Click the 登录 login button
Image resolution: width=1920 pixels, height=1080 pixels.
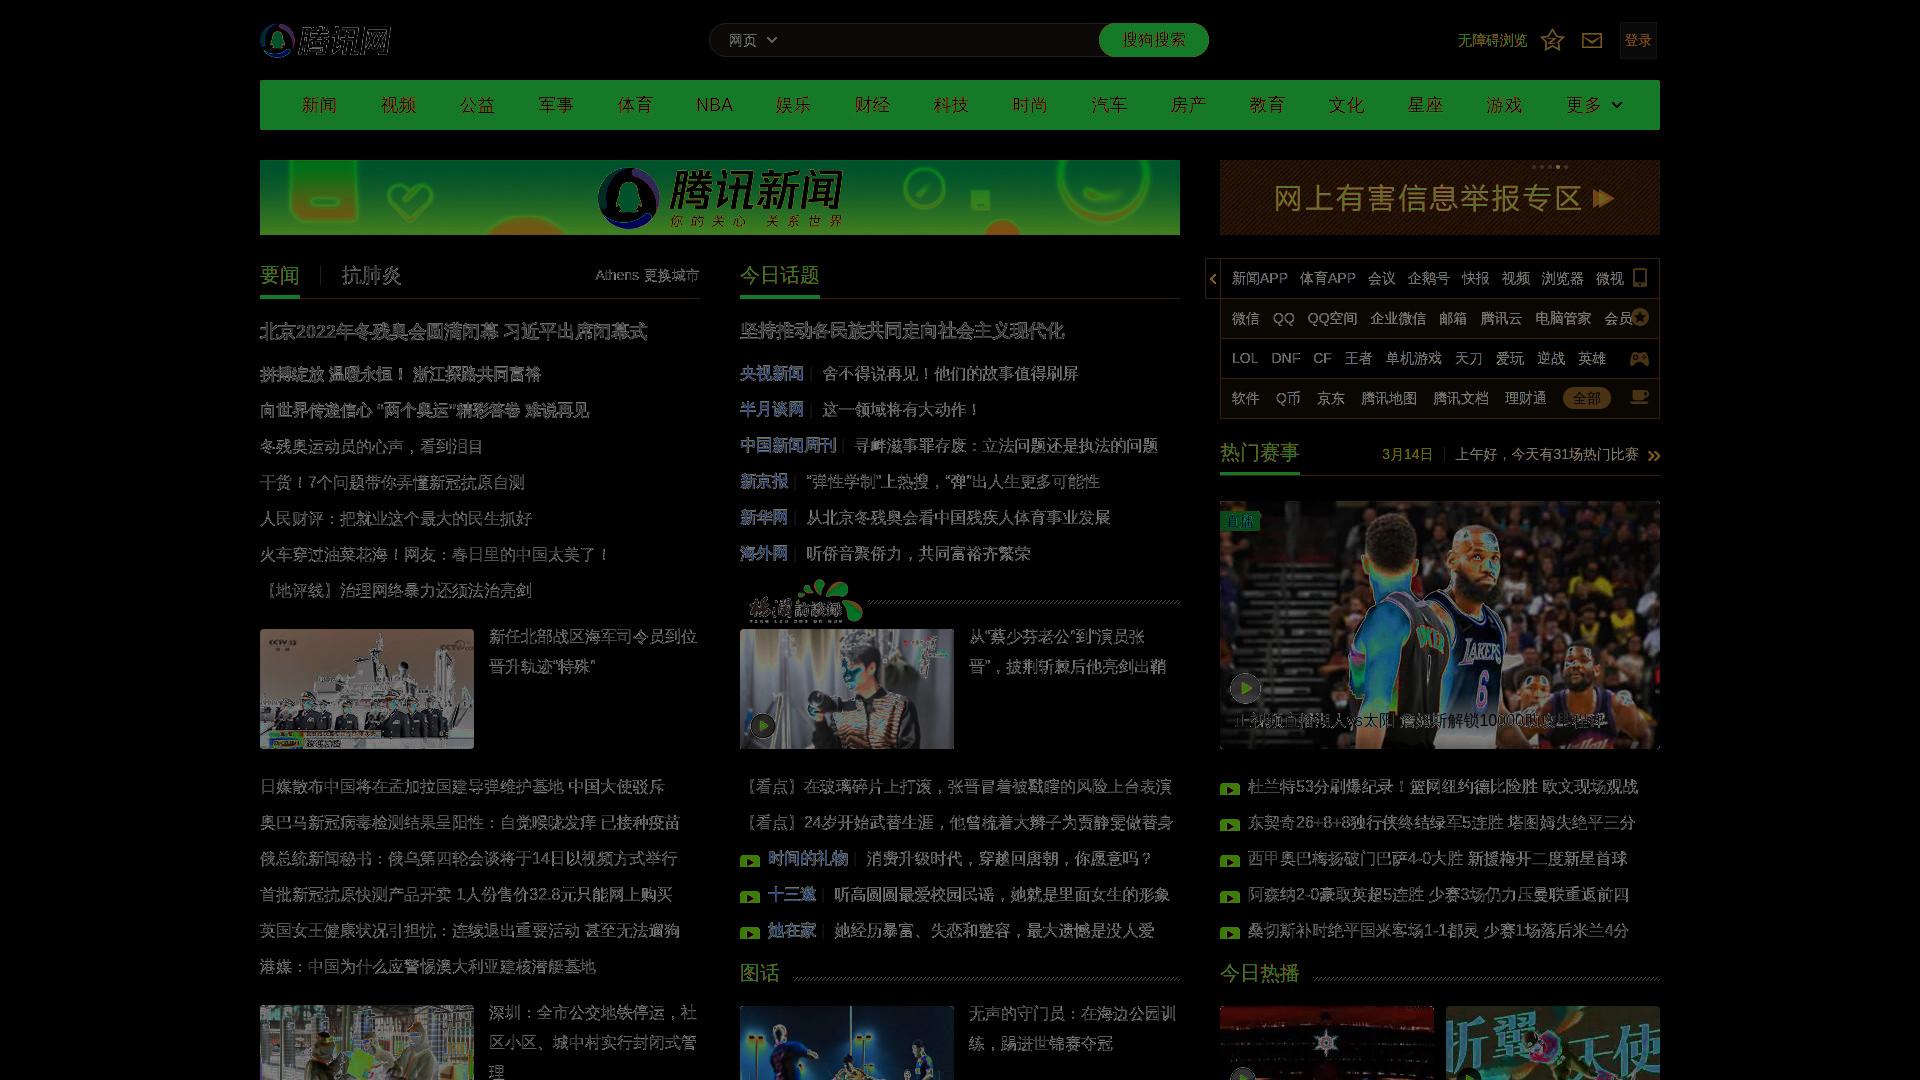pyautogui.click(x=1638, y=40)
